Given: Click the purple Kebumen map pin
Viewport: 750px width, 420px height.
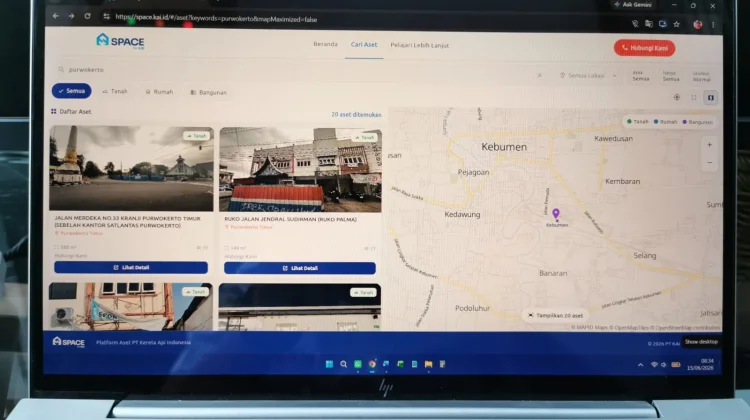Looking at the screenshot, I should [555, 213].
